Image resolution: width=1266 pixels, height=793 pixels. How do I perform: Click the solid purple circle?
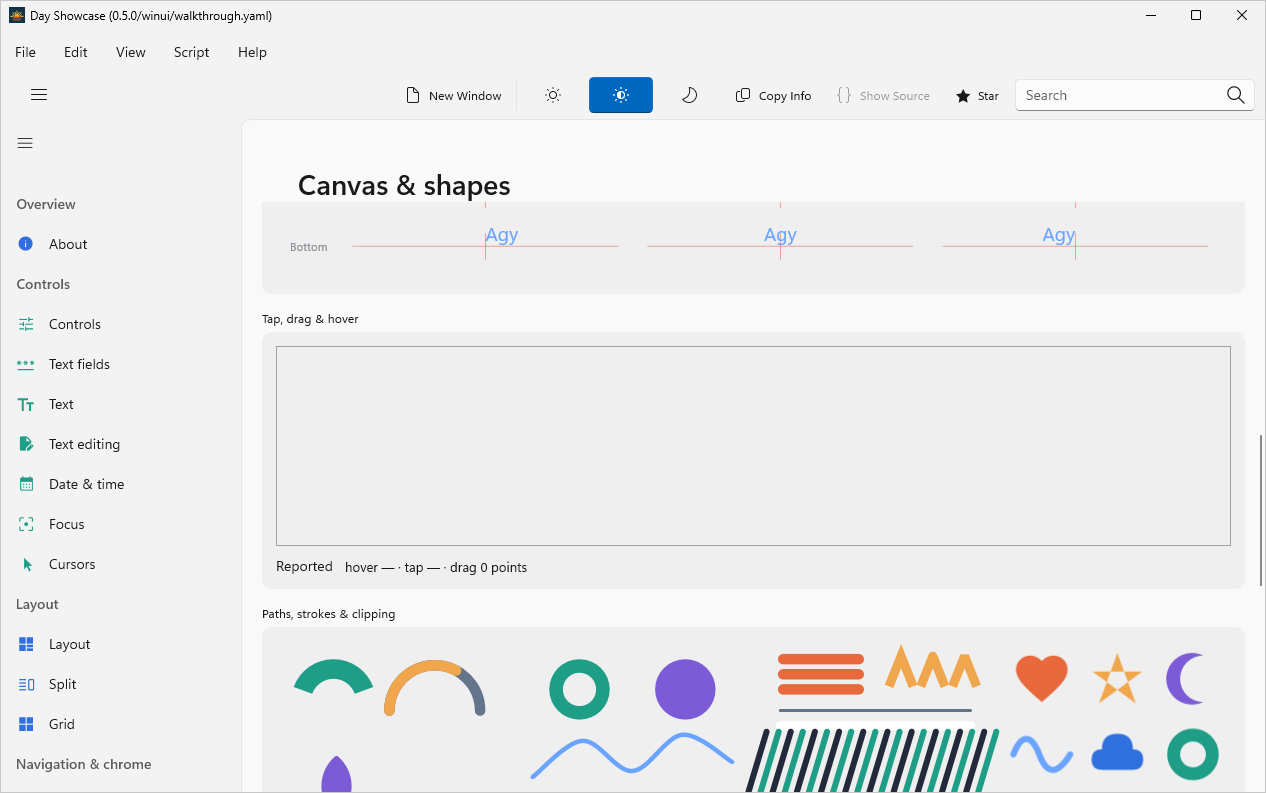click(685, 689)
